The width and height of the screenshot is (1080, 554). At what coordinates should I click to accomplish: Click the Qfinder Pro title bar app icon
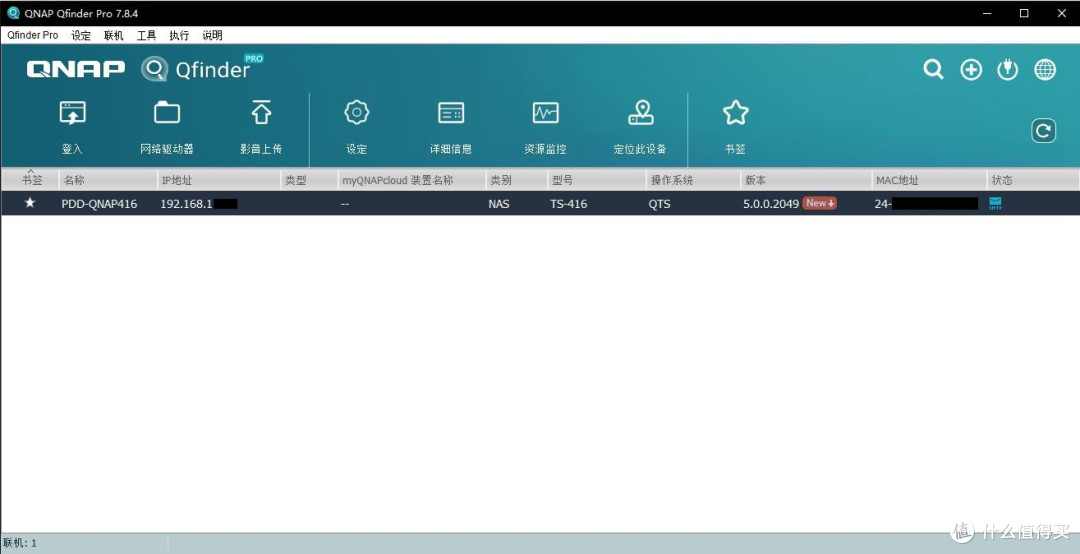coord(13,13)
